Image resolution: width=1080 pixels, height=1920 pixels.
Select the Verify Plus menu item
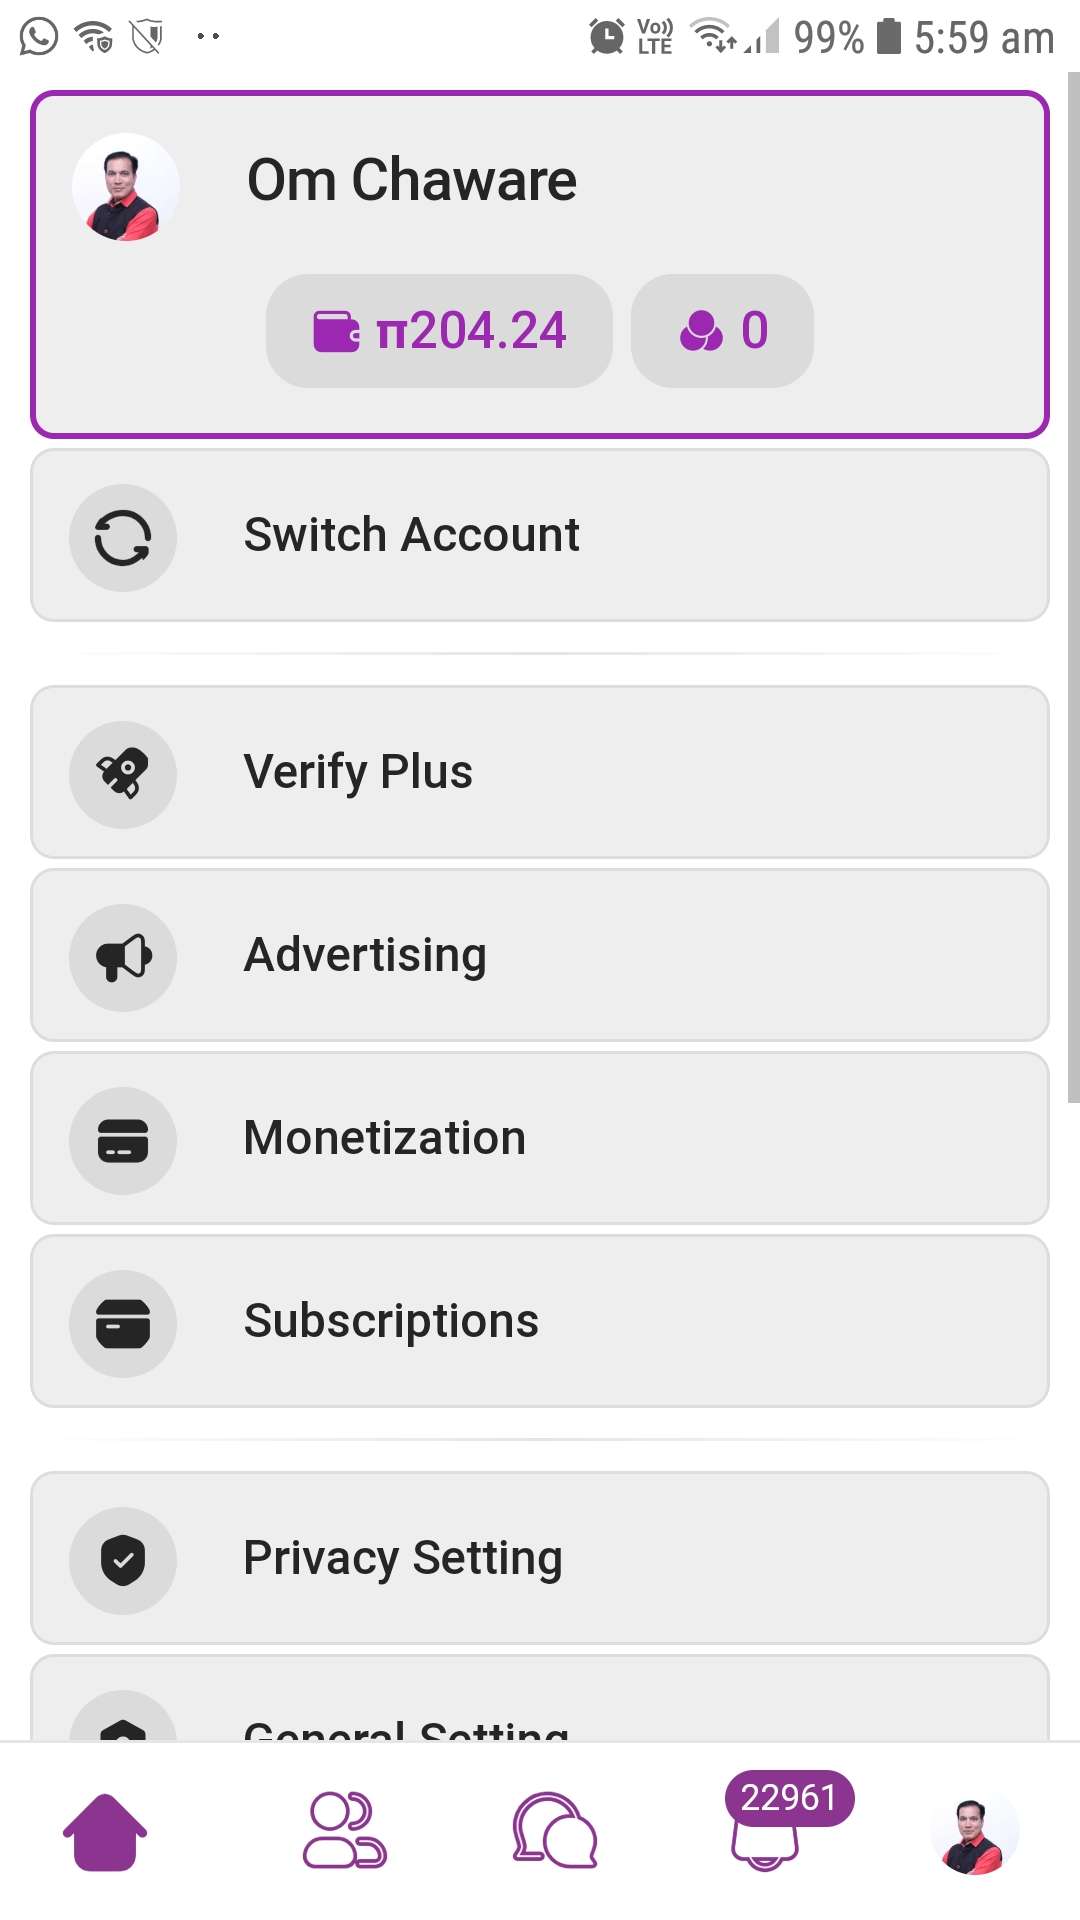(x=540, y=772)
